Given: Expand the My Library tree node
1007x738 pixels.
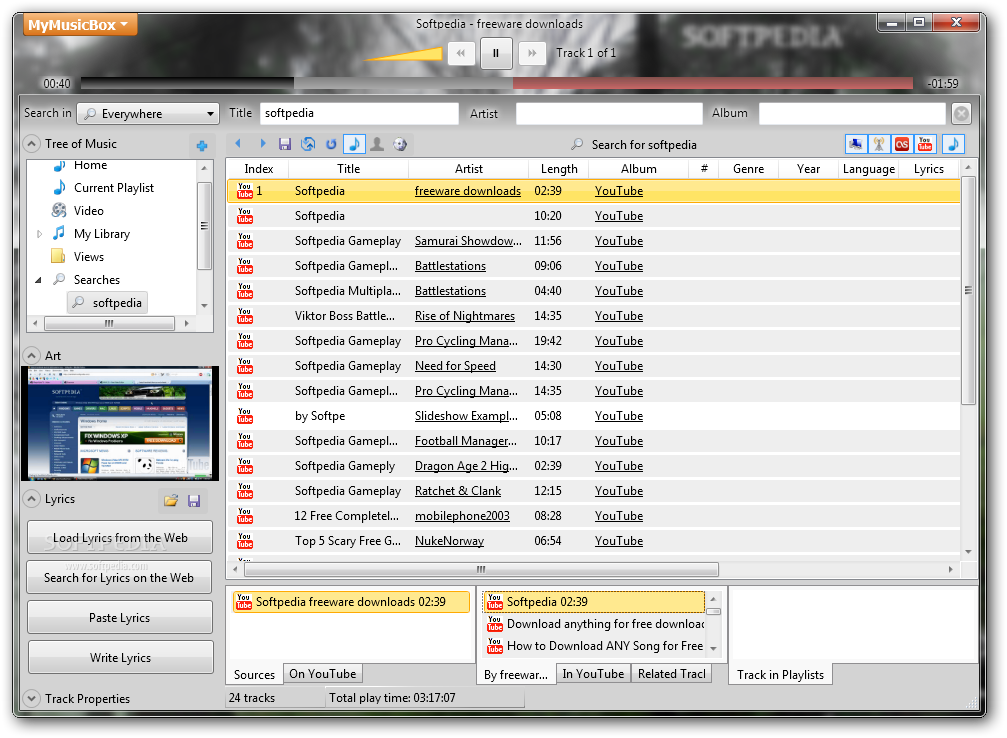Looking at the screenshot, I should pos(39,234).
